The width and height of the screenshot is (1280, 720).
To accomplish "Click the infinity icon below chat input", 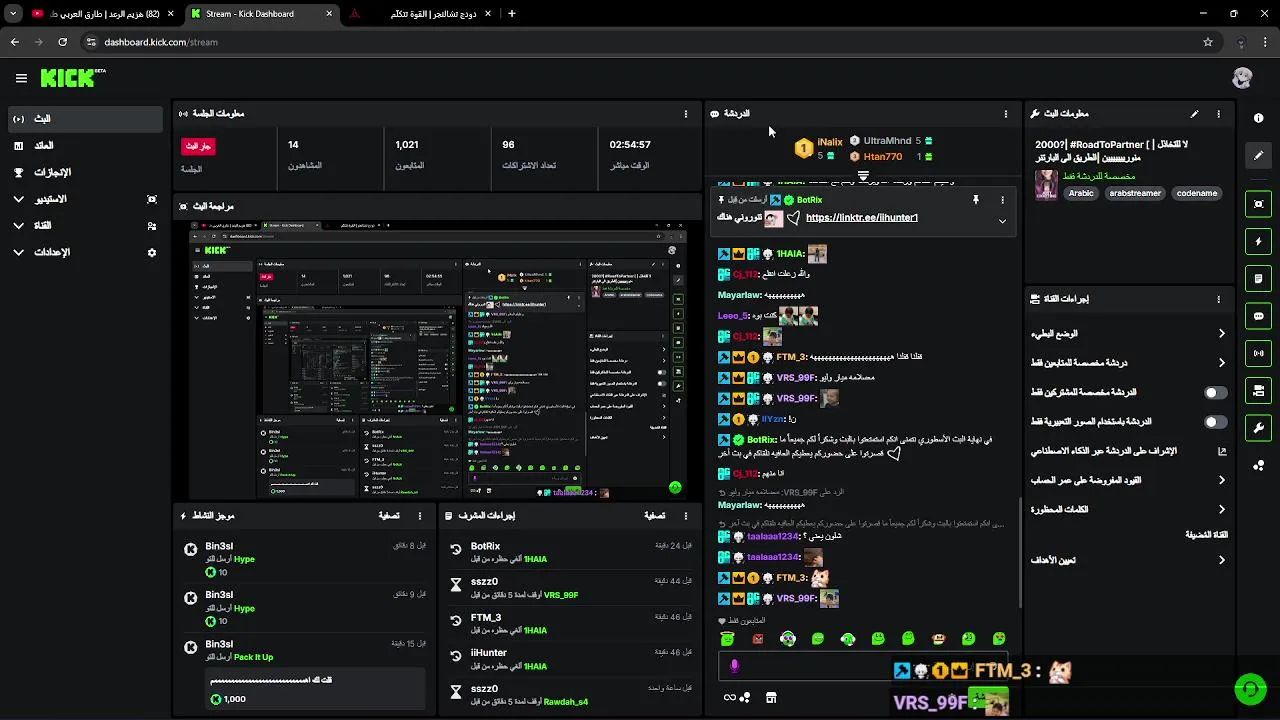I will coord(729,698).
